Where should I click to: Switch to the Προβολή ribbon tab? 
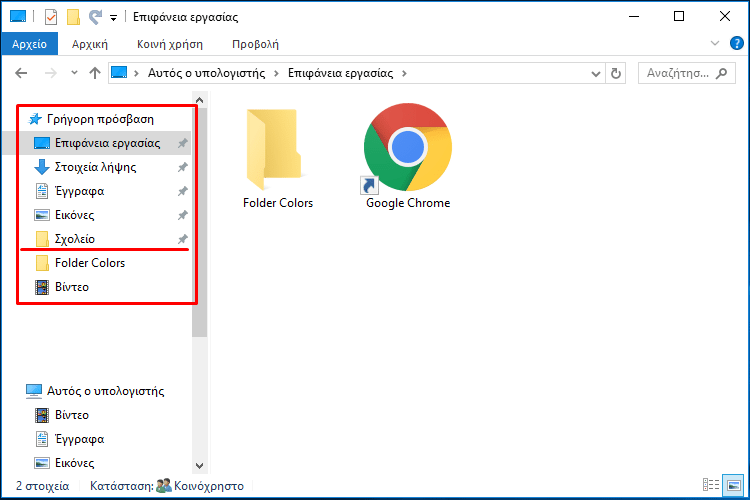tap(255, 44)
